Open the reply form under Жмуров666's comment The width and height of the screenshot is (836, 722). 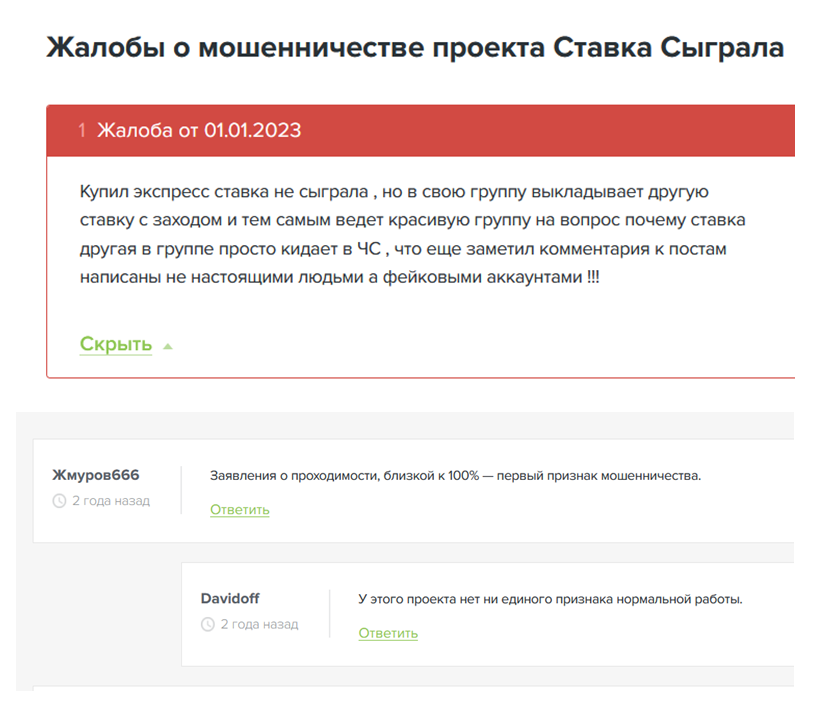pyautogui.click(x=238, y=510)
